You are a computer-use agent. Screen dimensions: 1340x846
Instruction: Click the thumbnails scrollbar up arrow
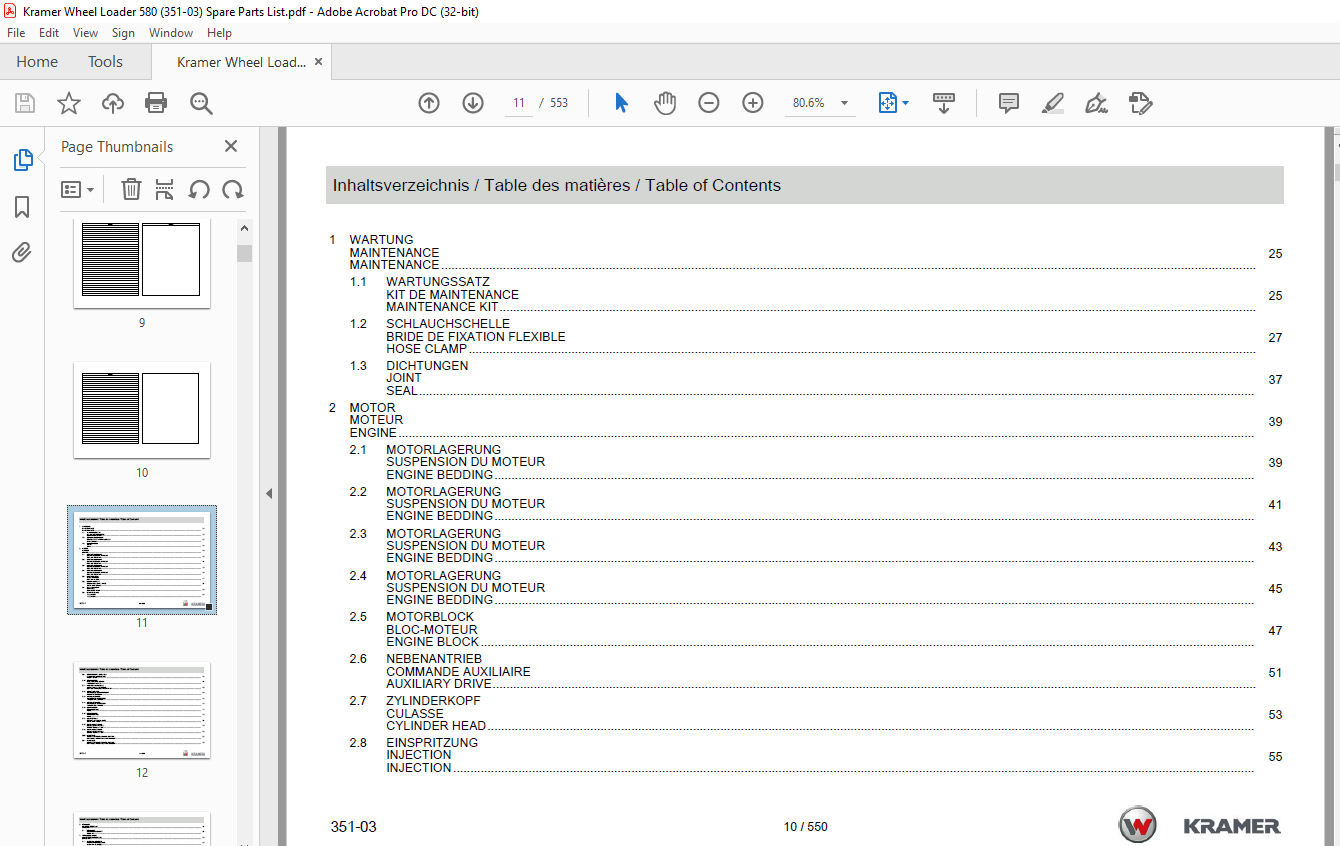point(245,226)
